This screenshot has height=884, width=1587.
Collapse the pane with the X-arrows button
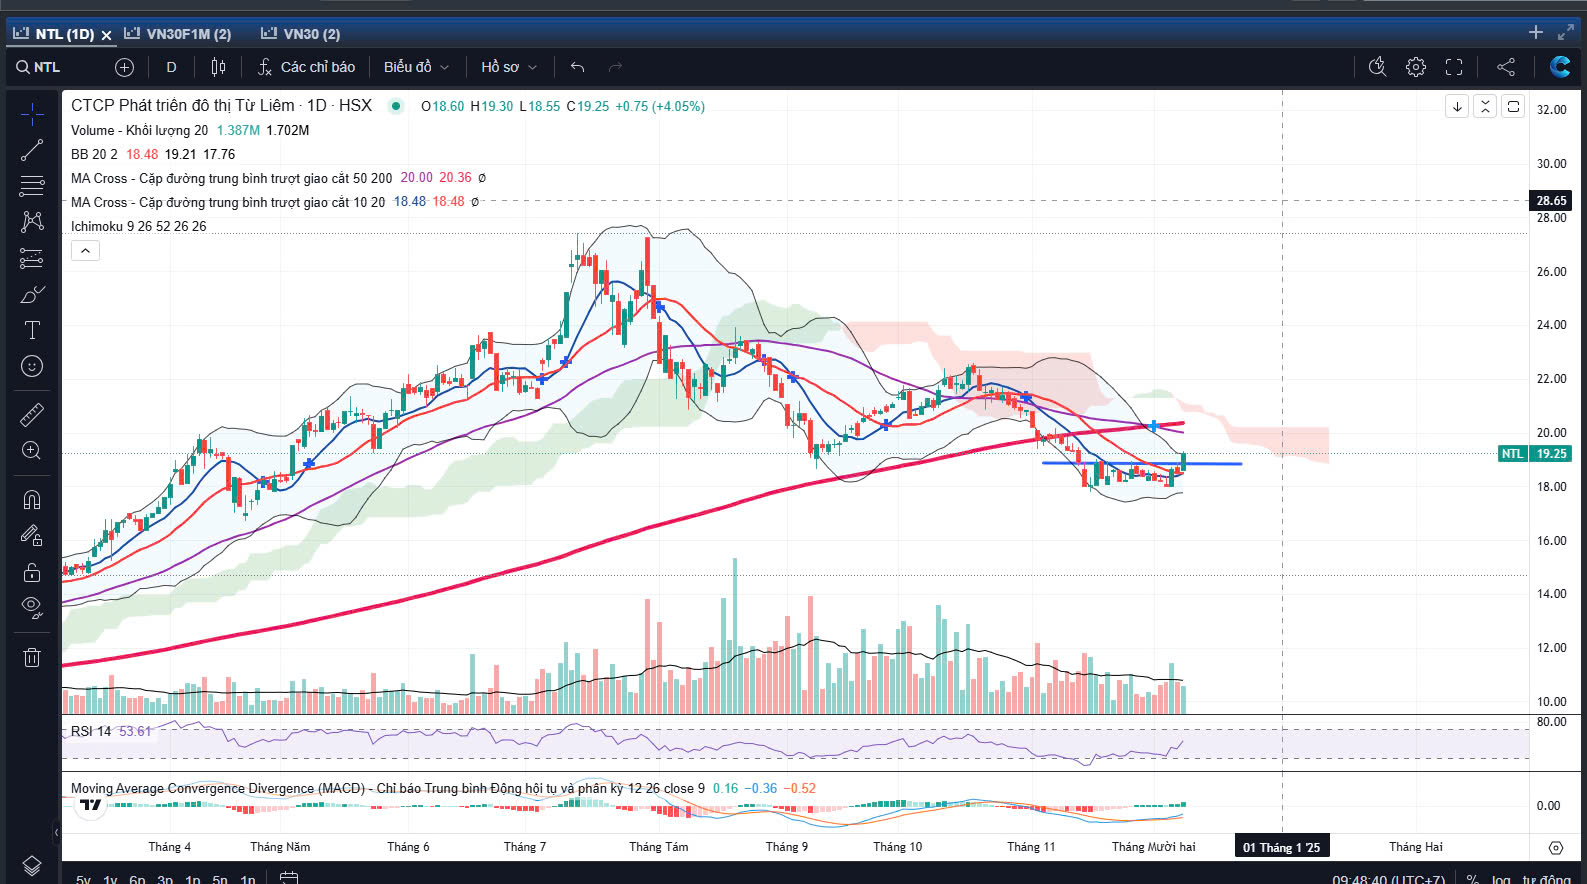(x=1485, y=106)
